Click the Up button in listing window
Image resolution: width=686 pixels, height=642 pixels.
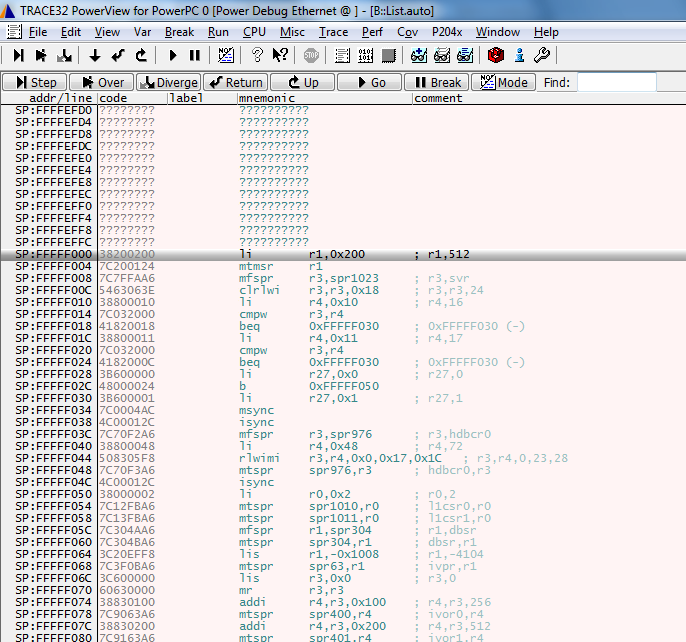pyautogui.click(x=303, y=82)
